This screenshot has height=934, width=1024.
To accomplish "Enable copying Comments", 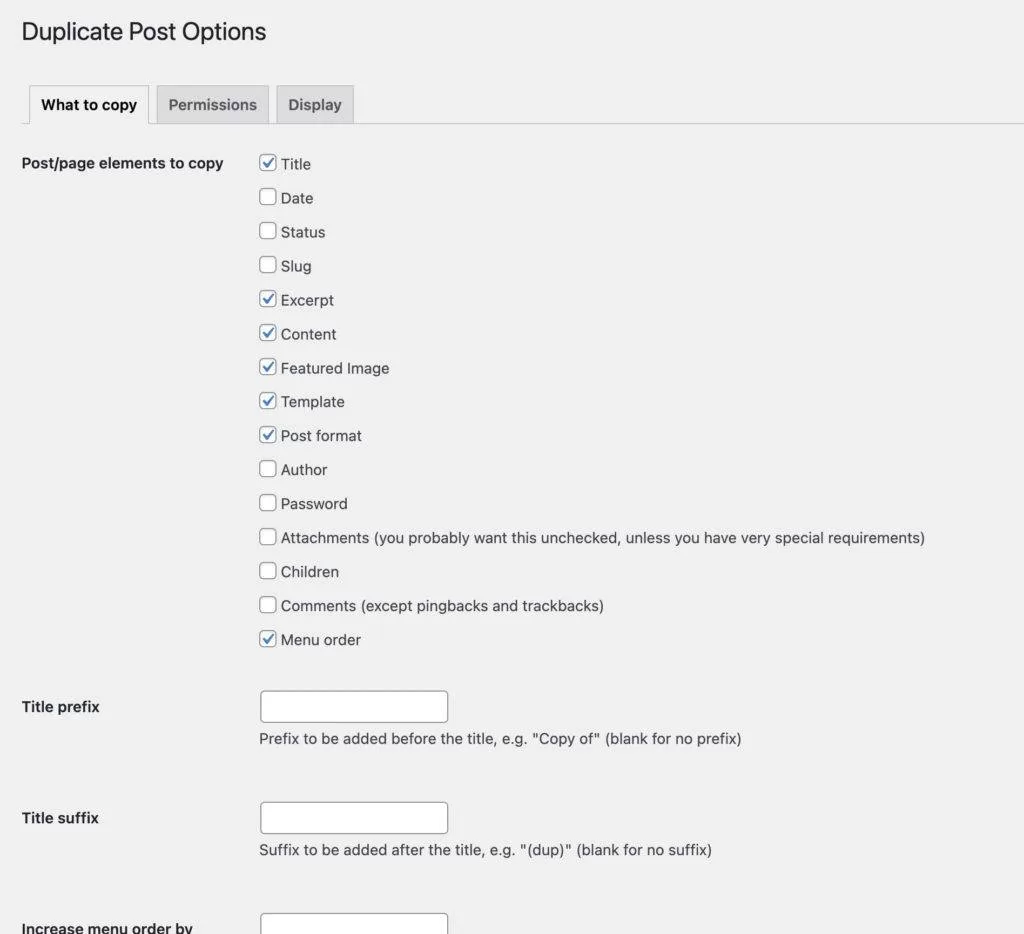I will pos(268,605).
